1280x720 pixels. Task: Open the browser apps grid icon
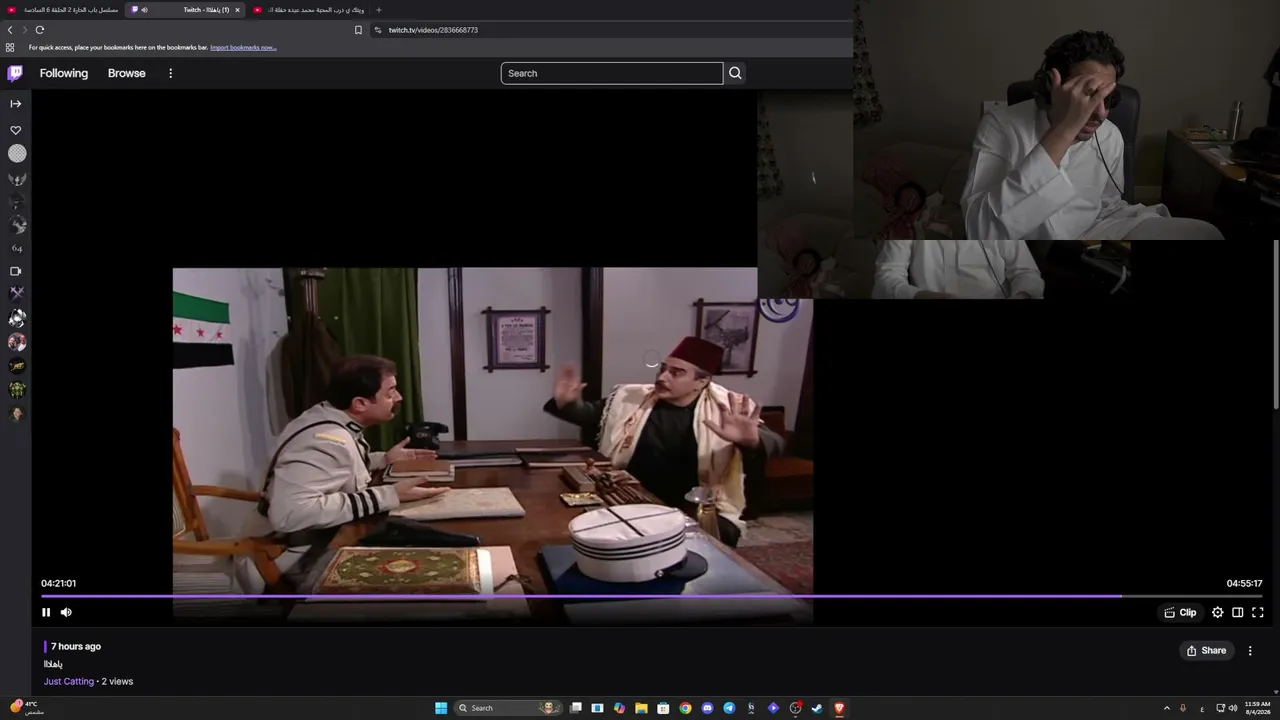pyautogui.click(x=10, y=47)
